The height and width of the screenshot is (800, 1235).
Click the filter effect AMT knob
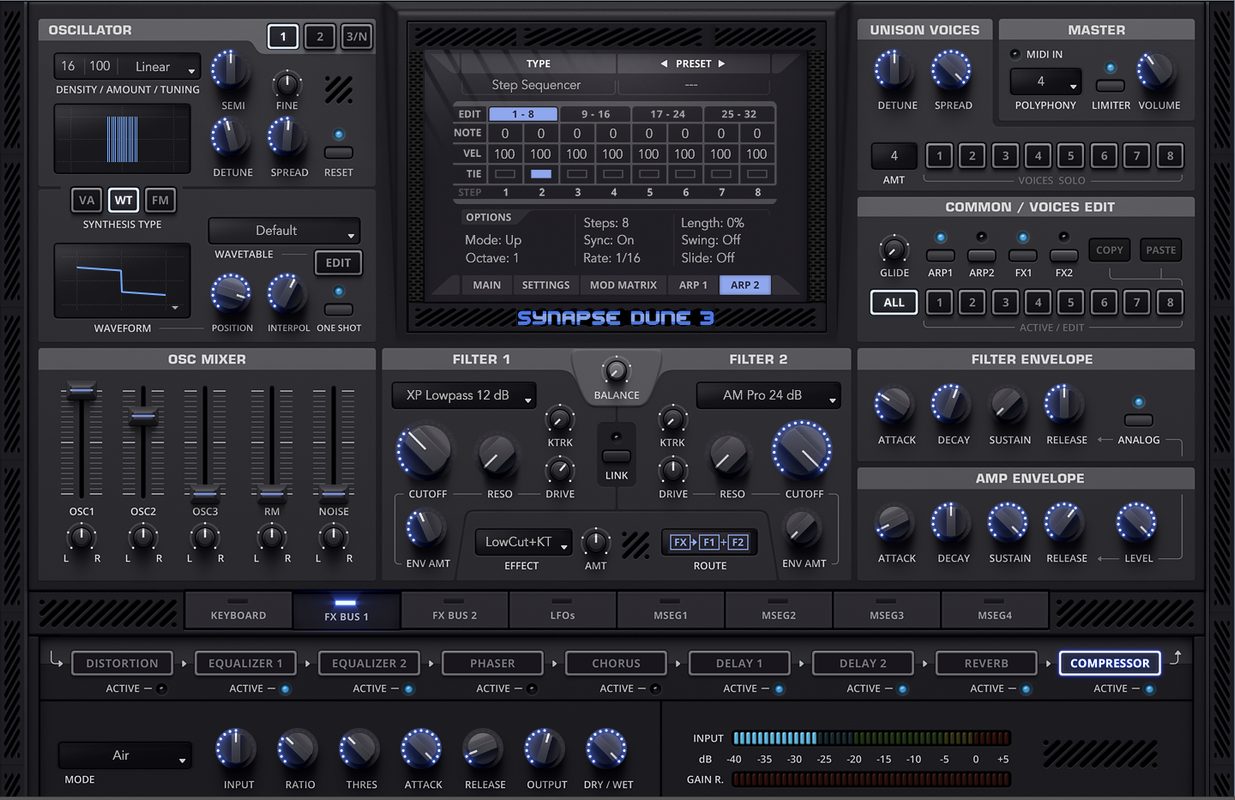(596, 543)
